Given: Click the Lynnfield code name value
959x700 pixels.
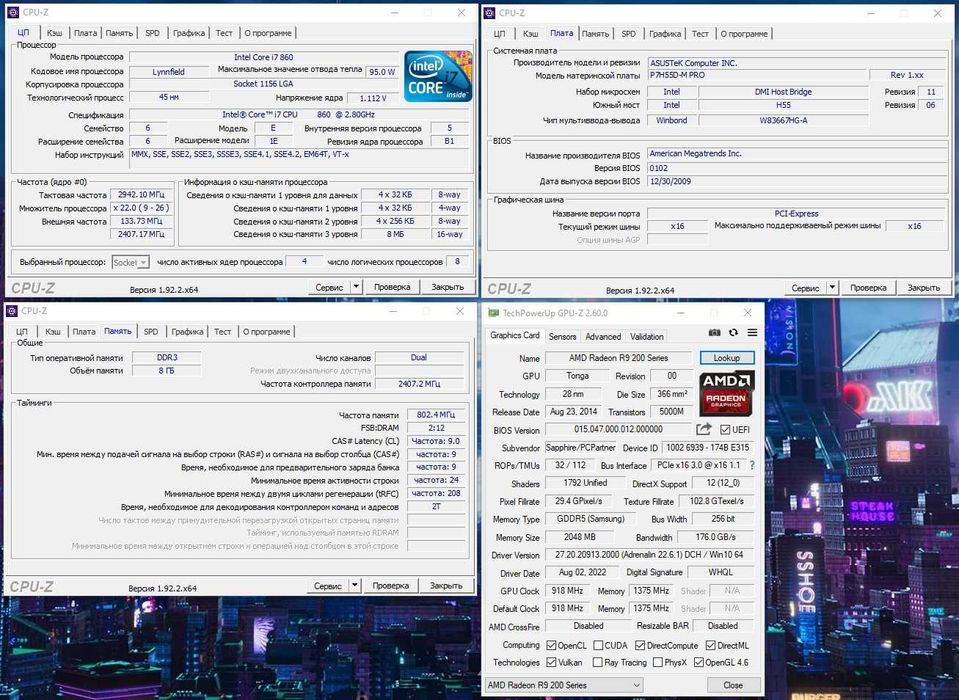Looking at the screenshot, I should pos(169,72).
